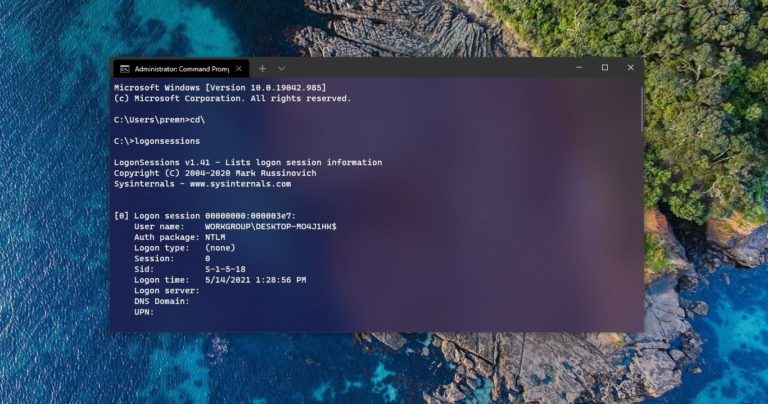Click the Session: 0 line
The image size is (768, 404).
172,259
